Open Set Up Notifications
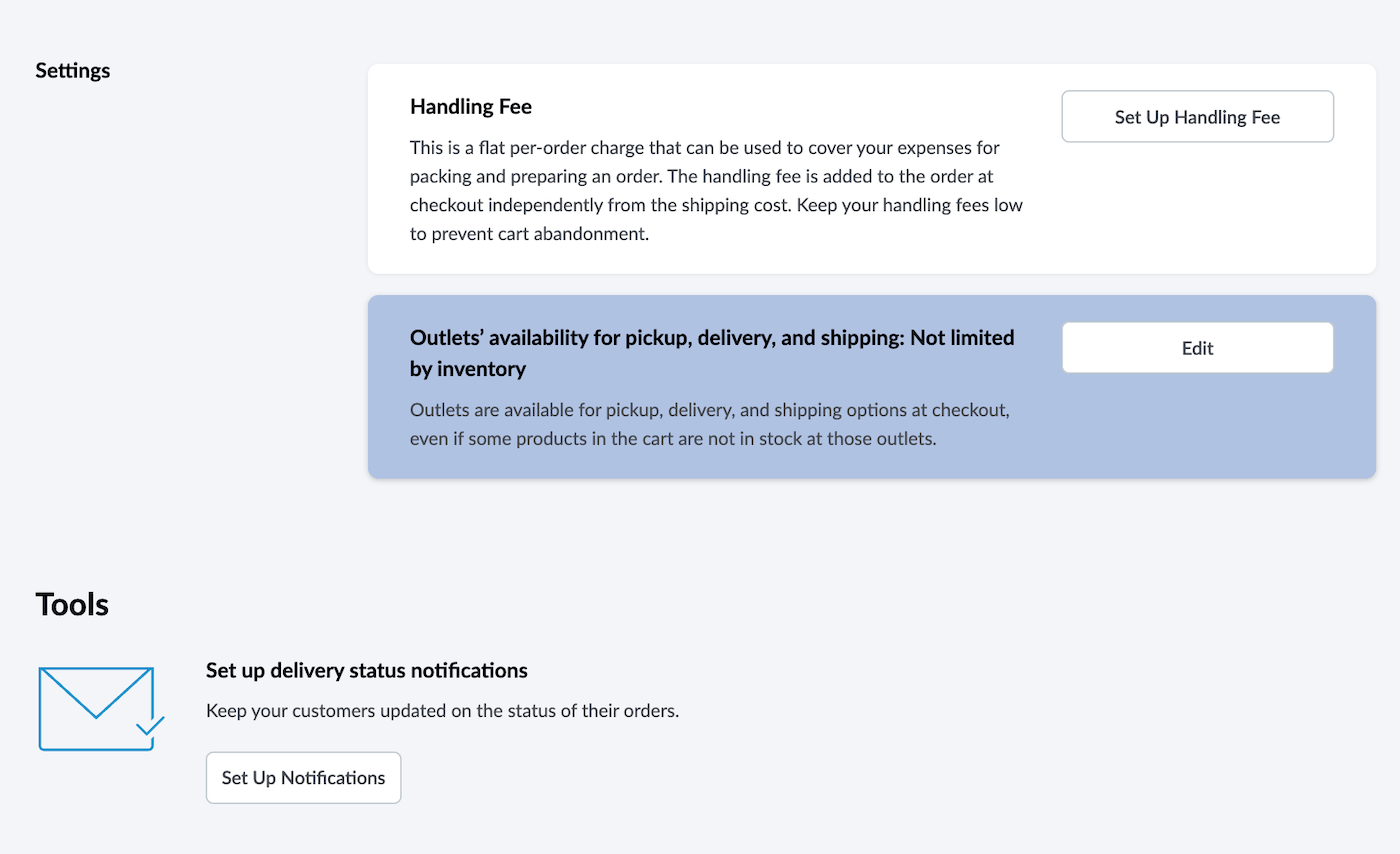This screenshot has width=1400, height=854. coord(303,777)
